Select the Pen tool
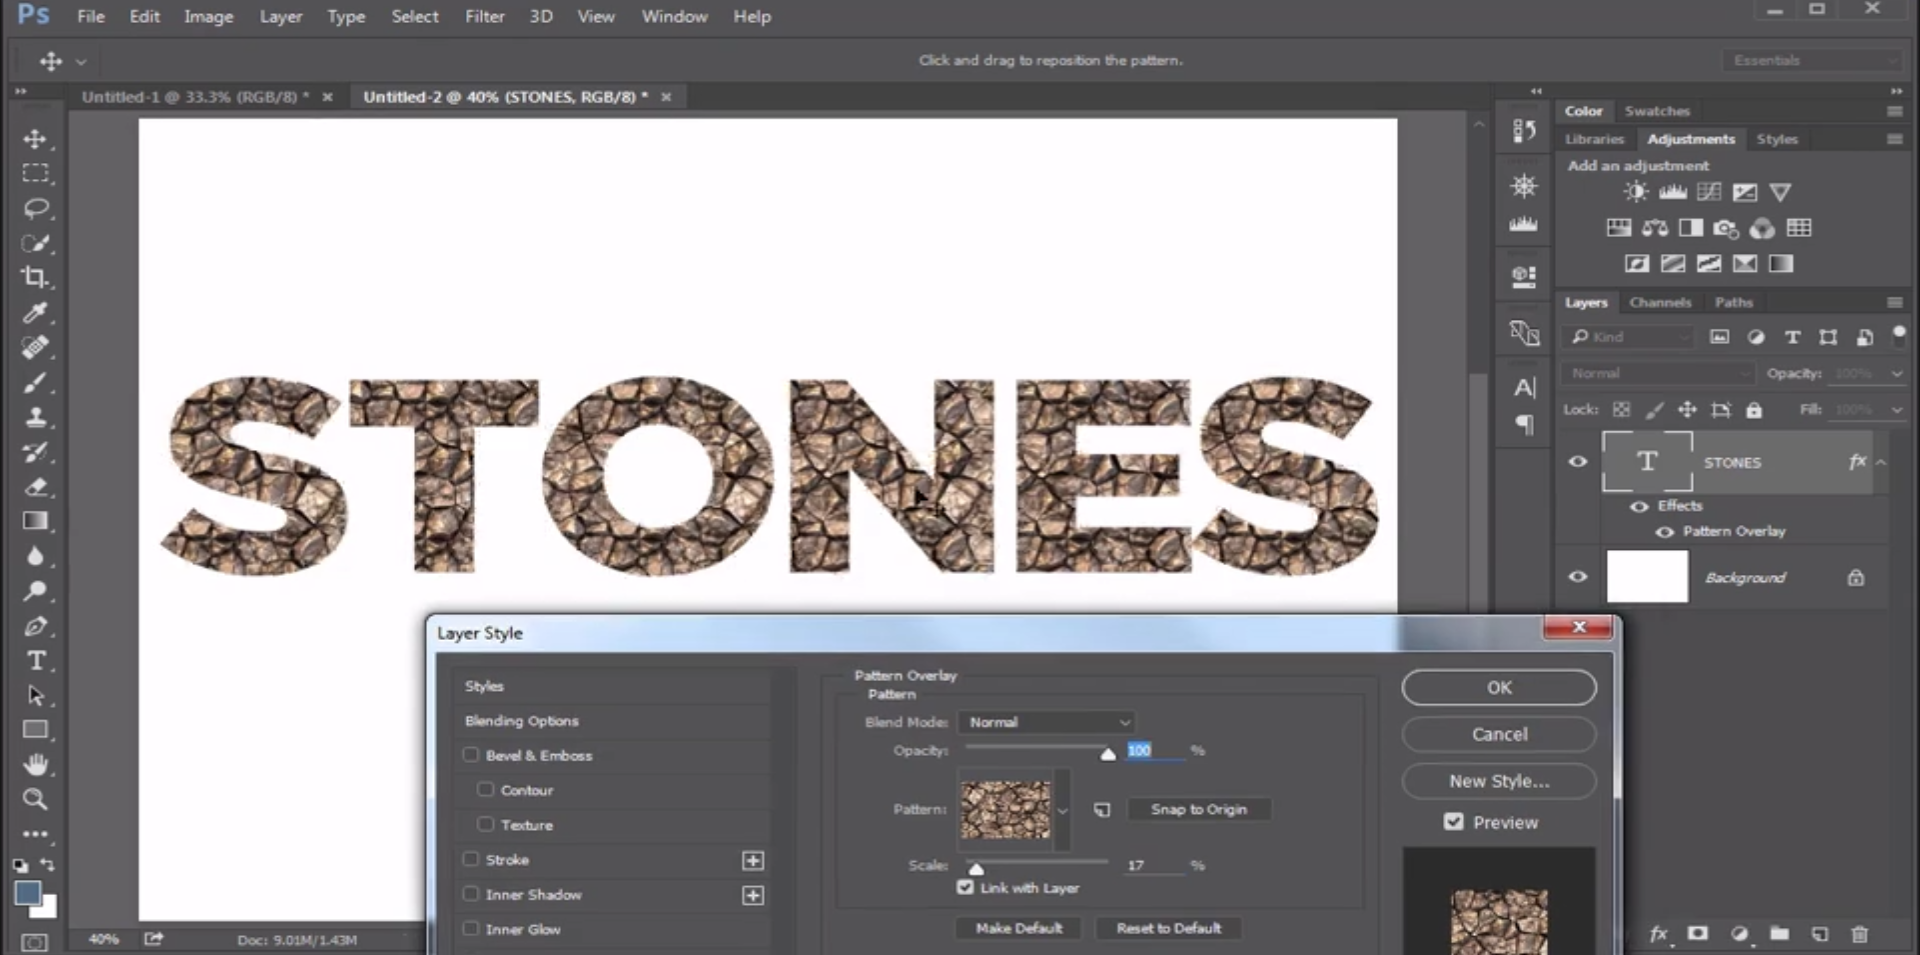 tap(35, 626)
